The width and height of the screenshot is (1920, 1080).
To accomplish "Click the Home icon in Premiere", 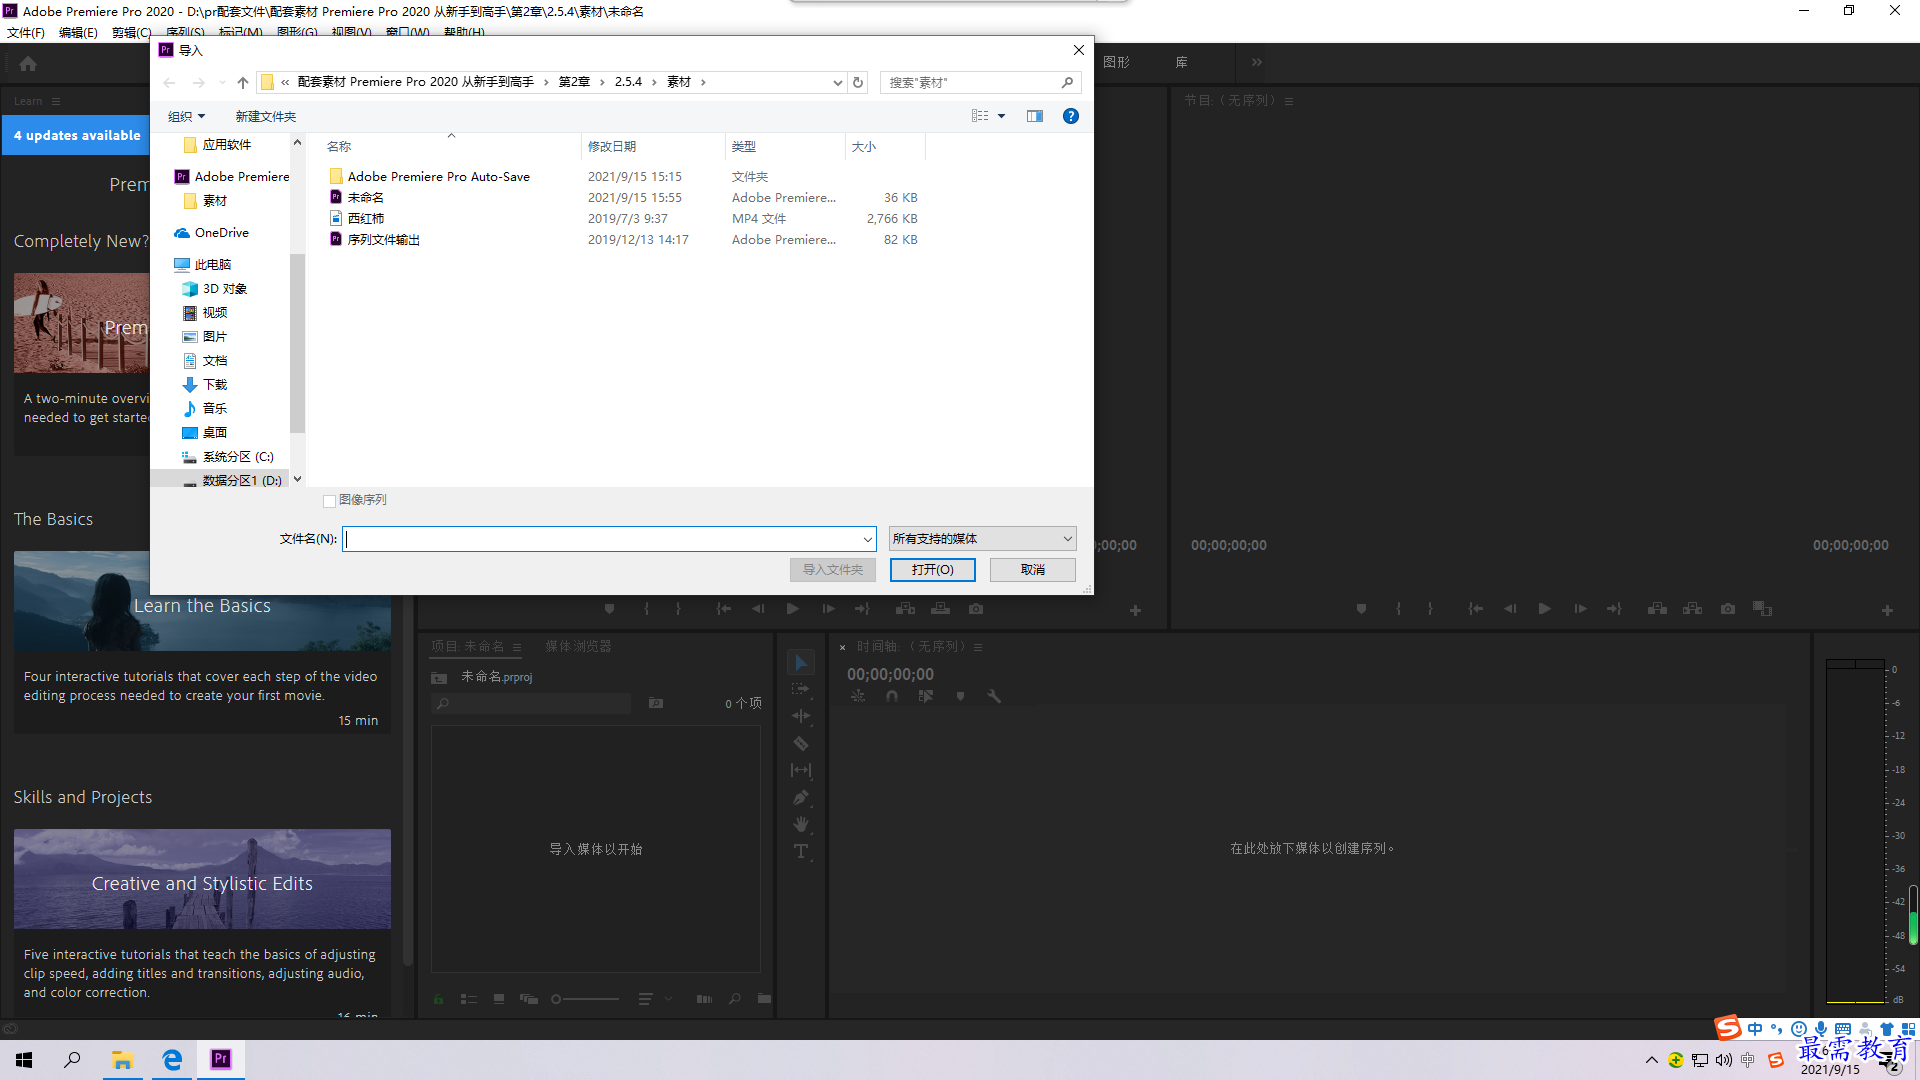I will (x=28, y=64).
